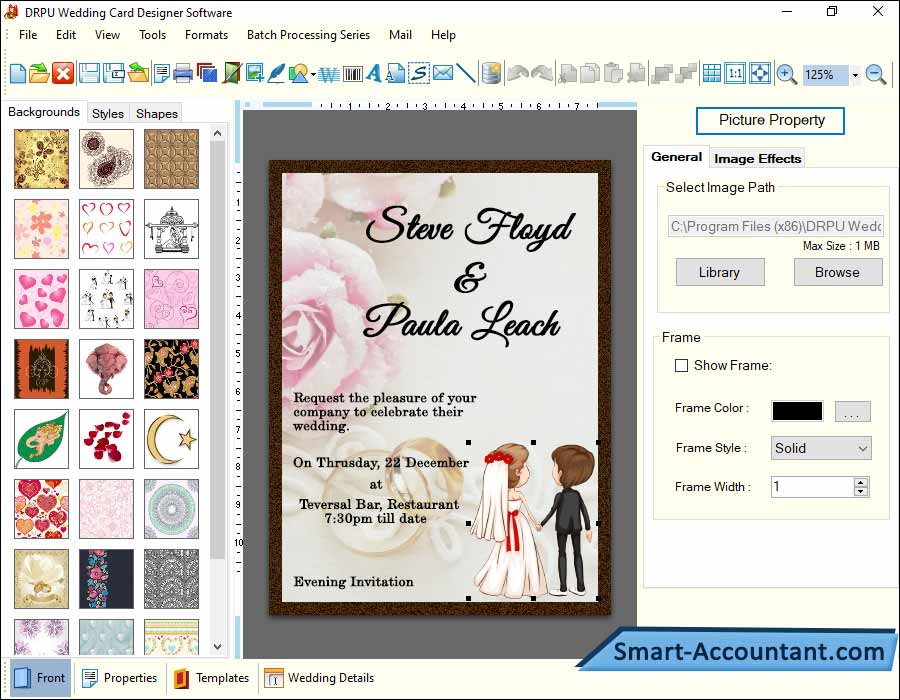Click the 1:1 actual size icon
The image size is (900, 700).
(735, 74)
